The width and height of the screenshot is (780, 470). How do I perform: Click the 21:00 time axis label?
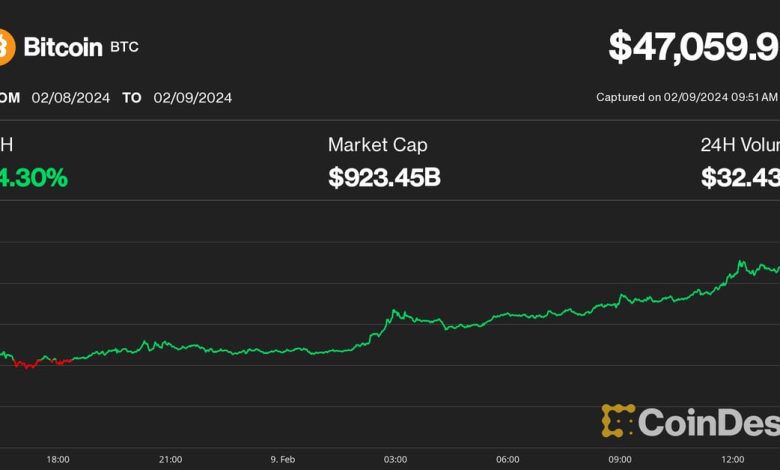(x=170, y=459)
